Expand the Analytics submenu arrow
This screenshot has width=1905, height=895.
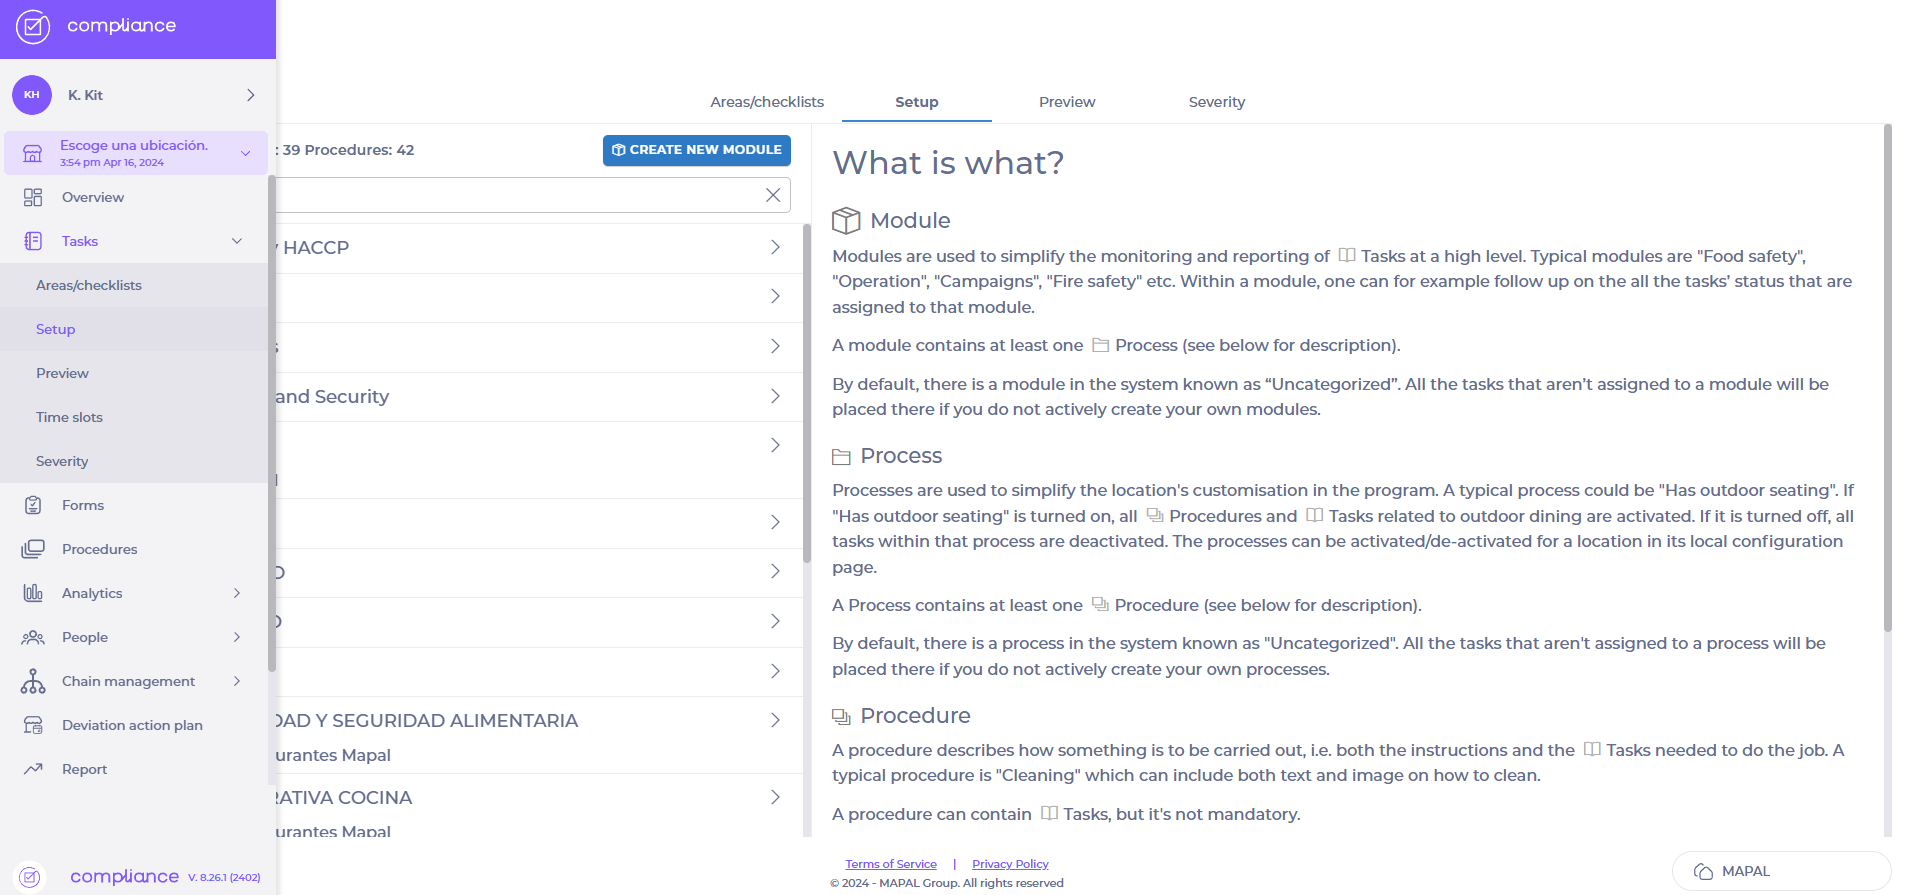click(237, 593)
